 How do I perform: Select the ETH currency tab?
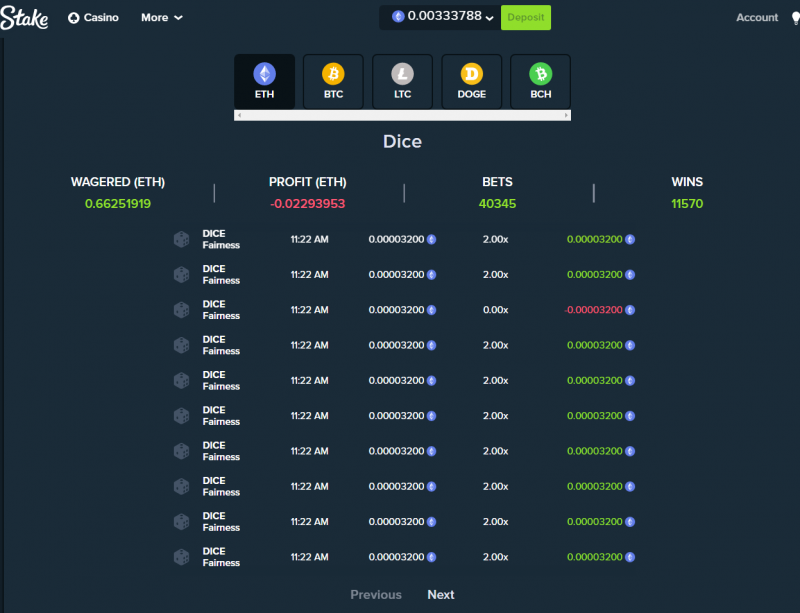pyautogui.click(x=264, y=82)
